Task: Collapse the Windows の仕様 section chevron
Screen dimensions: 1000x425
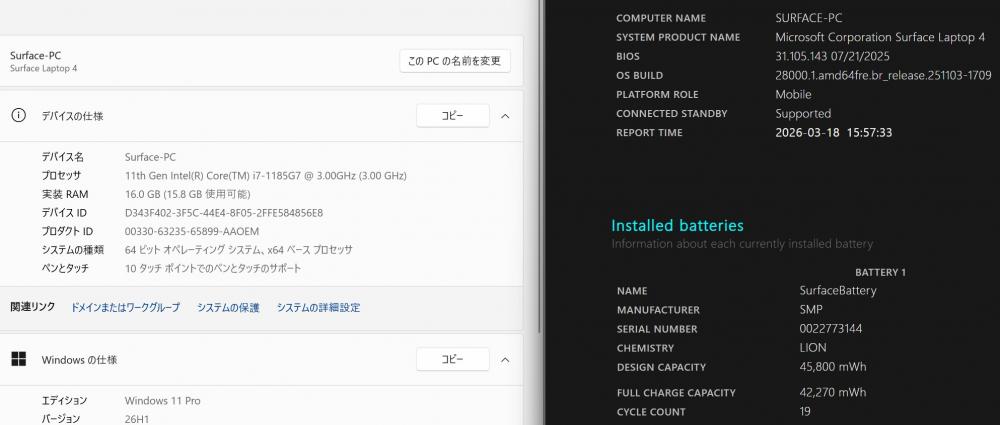Action: tap(505, 360)
